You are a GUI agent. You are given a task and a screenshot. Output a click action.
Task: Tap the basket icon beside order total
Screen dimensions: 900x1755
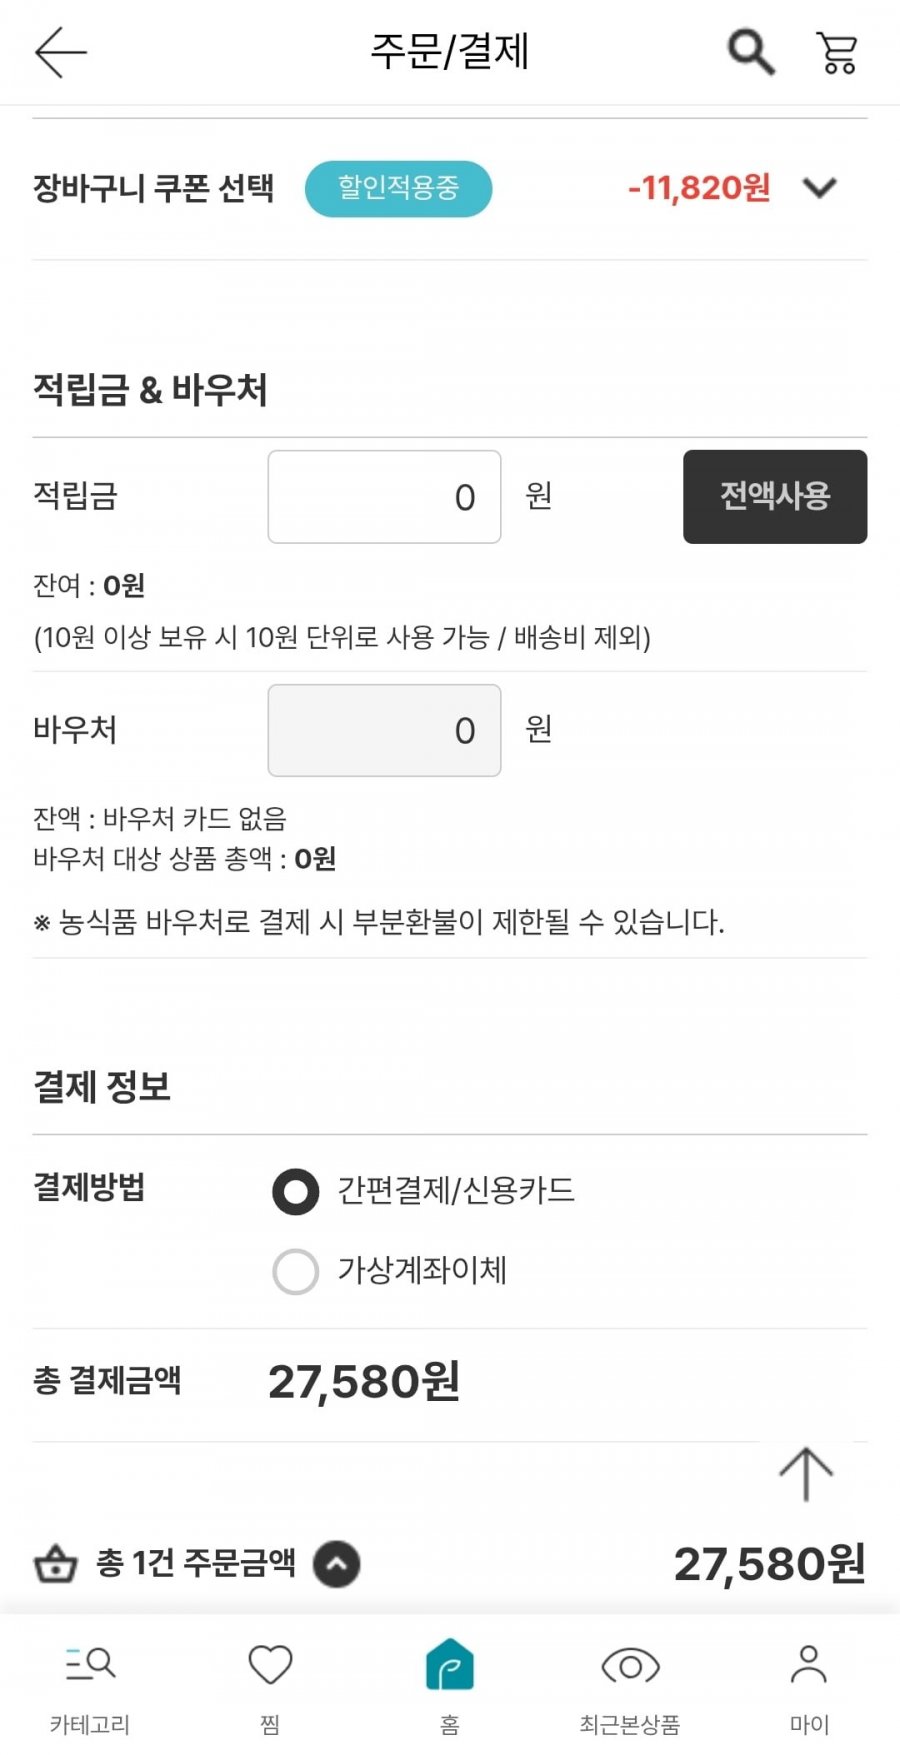pyautogui.click(x=55, y=1563)
